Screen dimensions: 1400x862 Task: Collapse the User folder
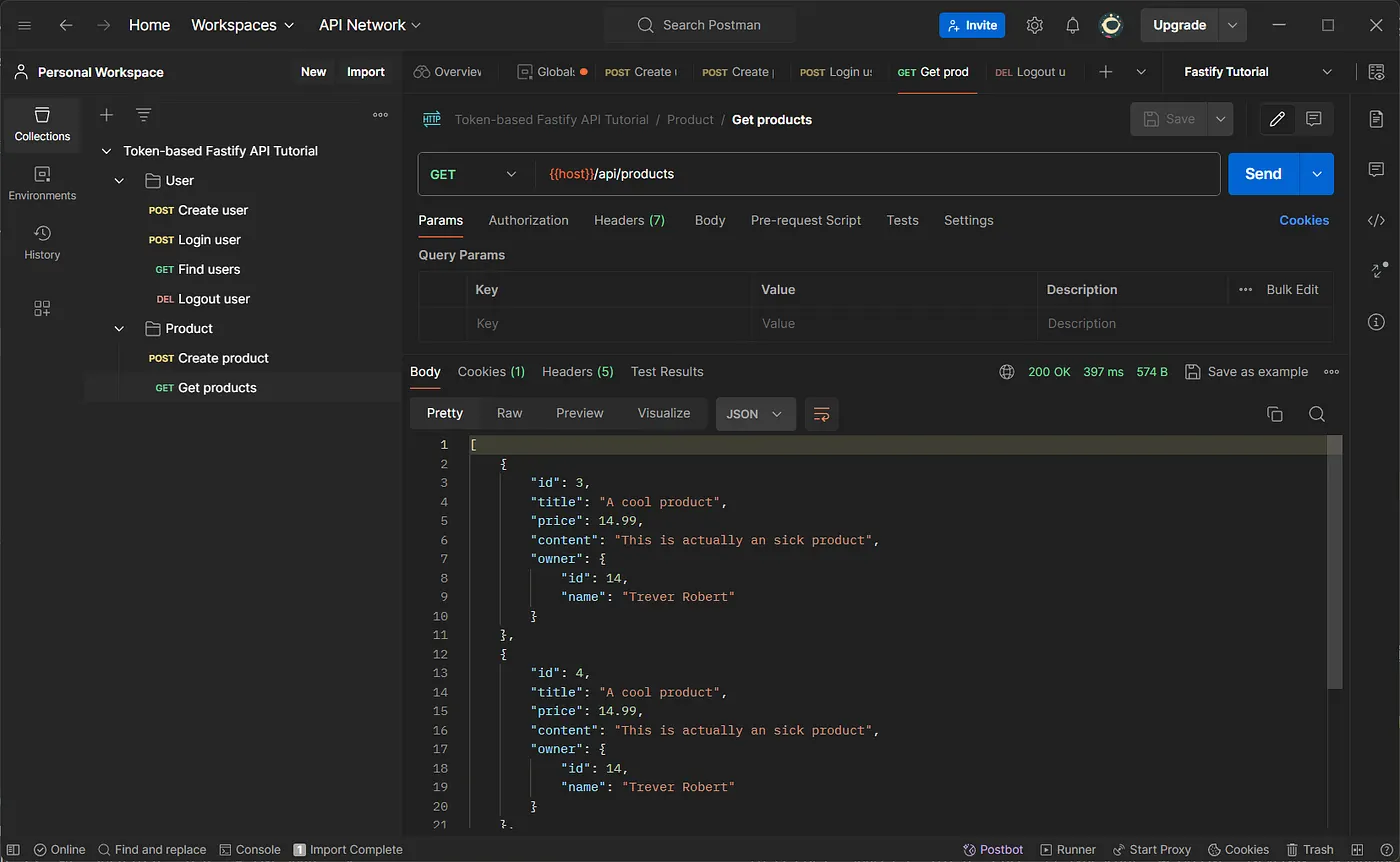[x=119, y=181]
